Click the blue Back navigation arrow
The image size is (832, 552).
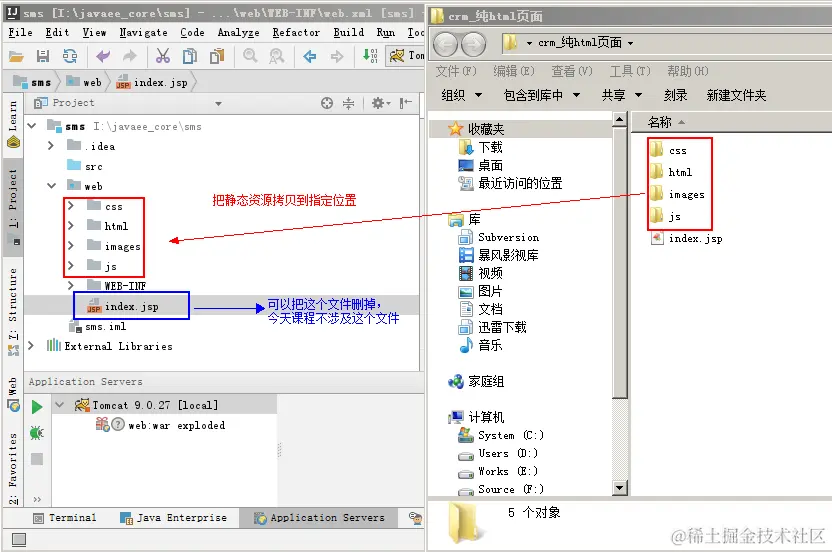pos(310,56)
